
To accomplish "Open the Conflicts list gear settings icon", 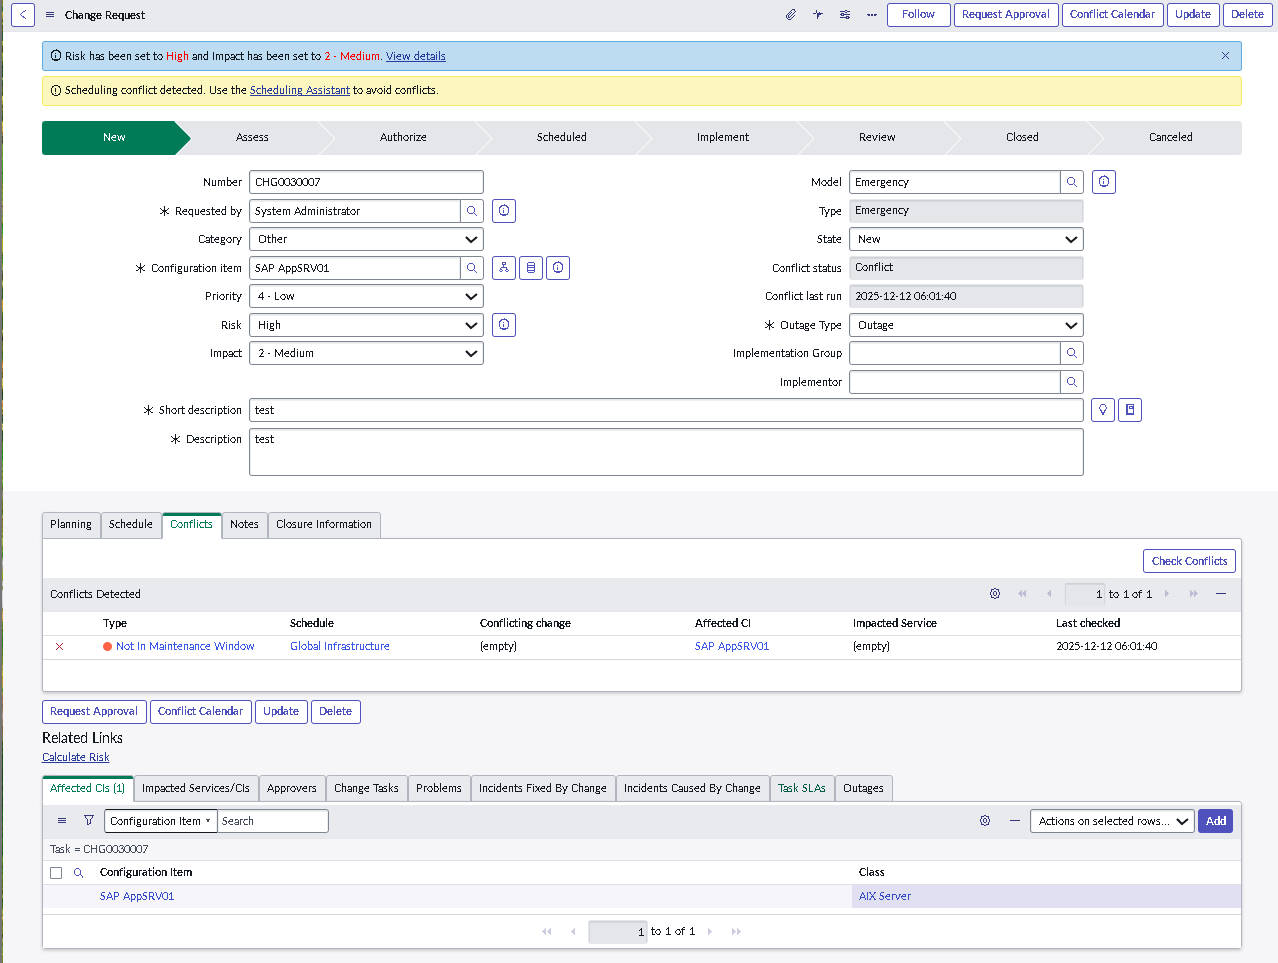I will (x=995, y=594).
